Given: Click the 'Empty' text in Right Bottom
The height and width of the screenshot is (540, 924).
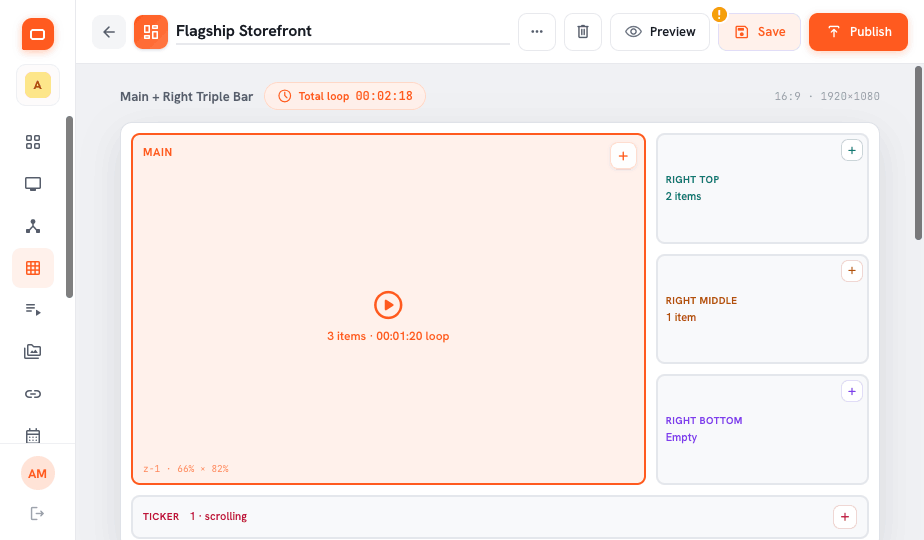Looking at the screenshot, I should (681, 437).
